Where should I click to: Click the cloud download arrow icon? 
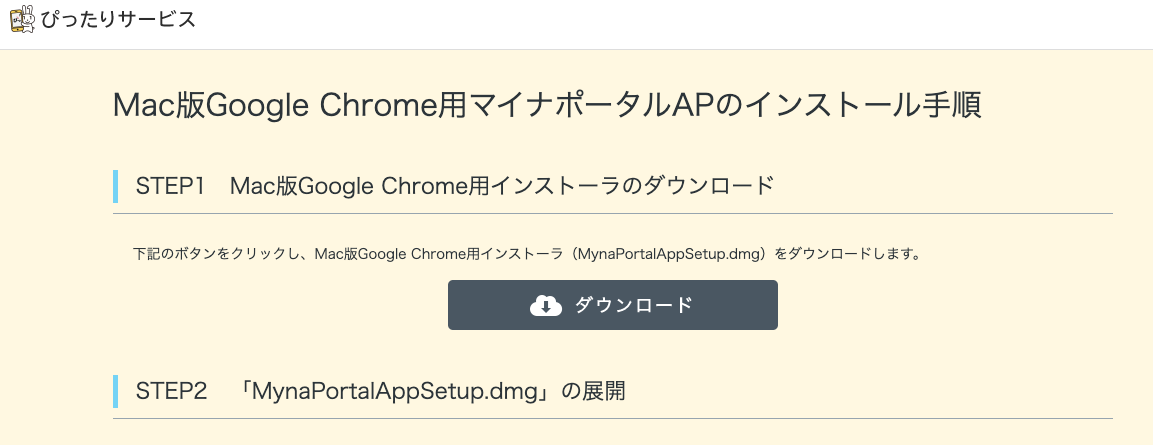coord(546,305)
